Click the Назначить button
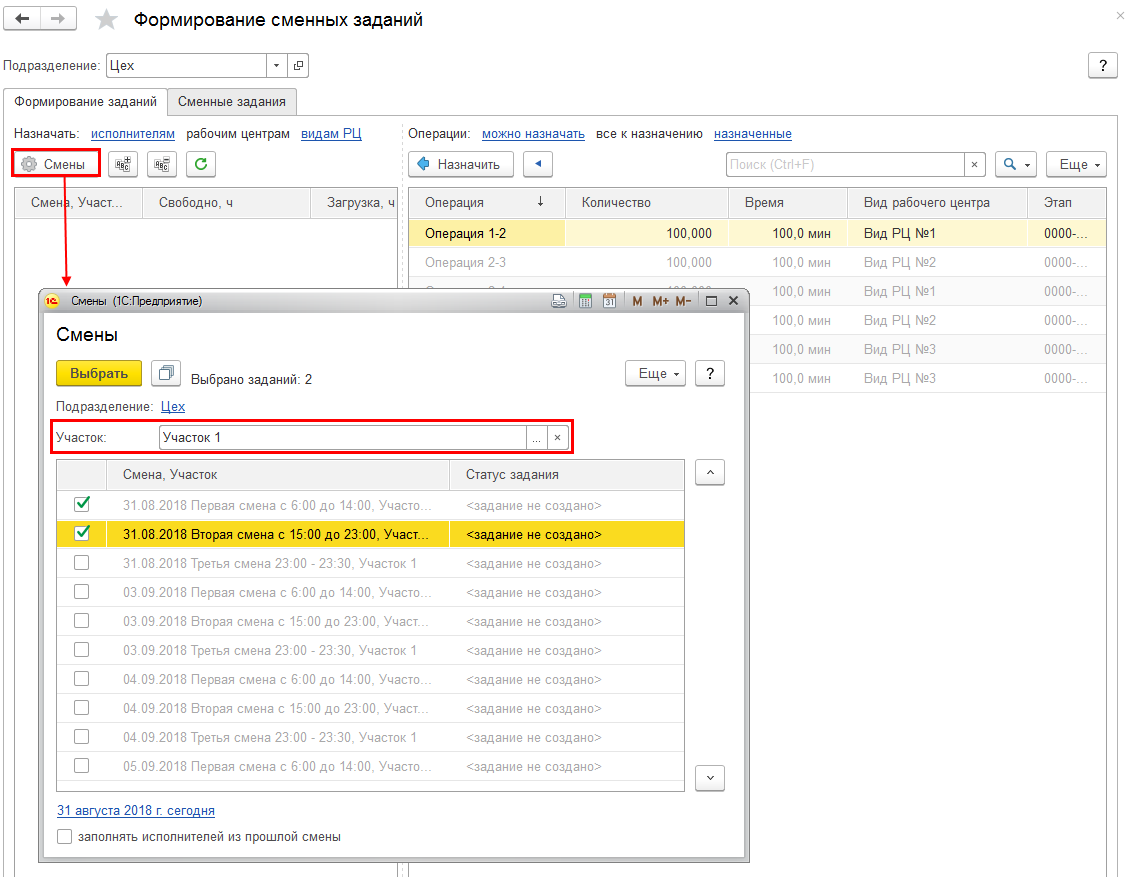Image resolution: width=1129 pixels, height=877 pixels. coord(461,164)
